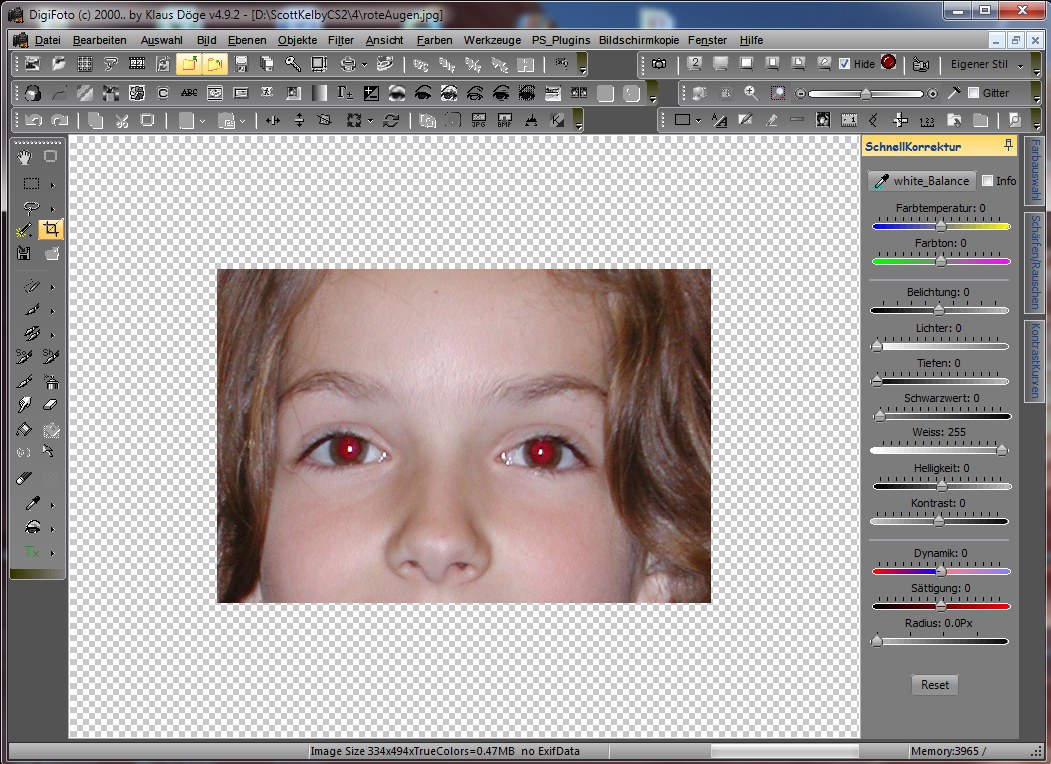Click the scissors Cut icon

coord(121,120)
